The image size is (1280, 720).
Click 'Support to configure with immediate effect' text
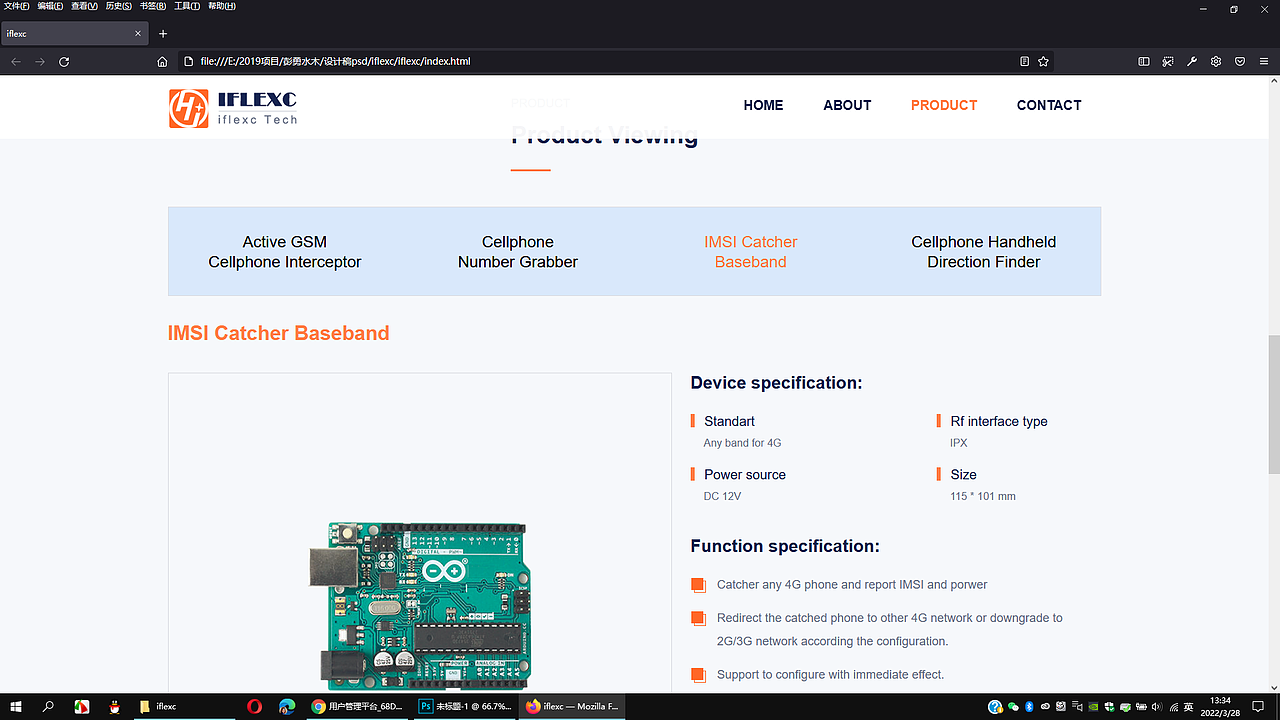pos(830,675)
